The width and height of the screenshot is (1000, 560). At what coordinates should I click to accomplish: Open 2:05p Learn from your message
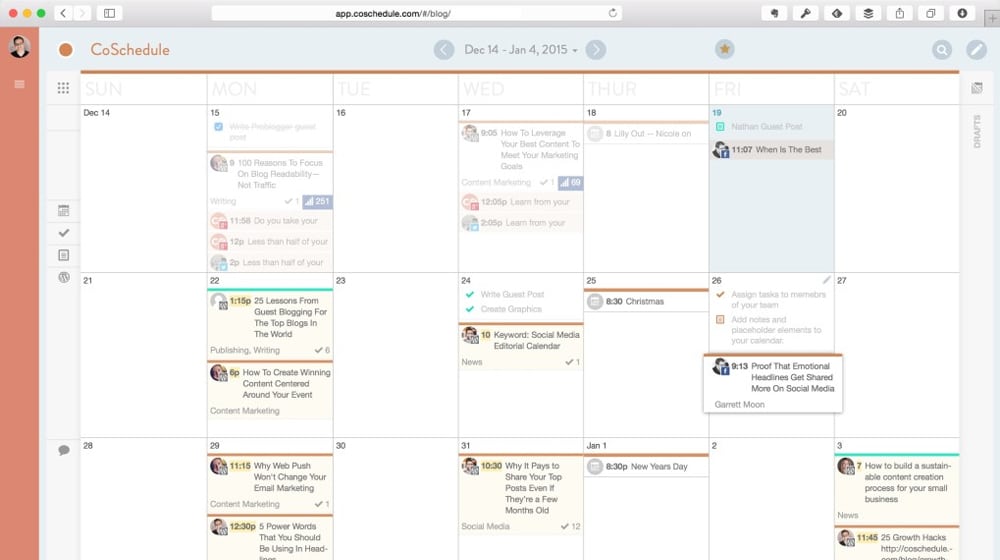(520, 223)
